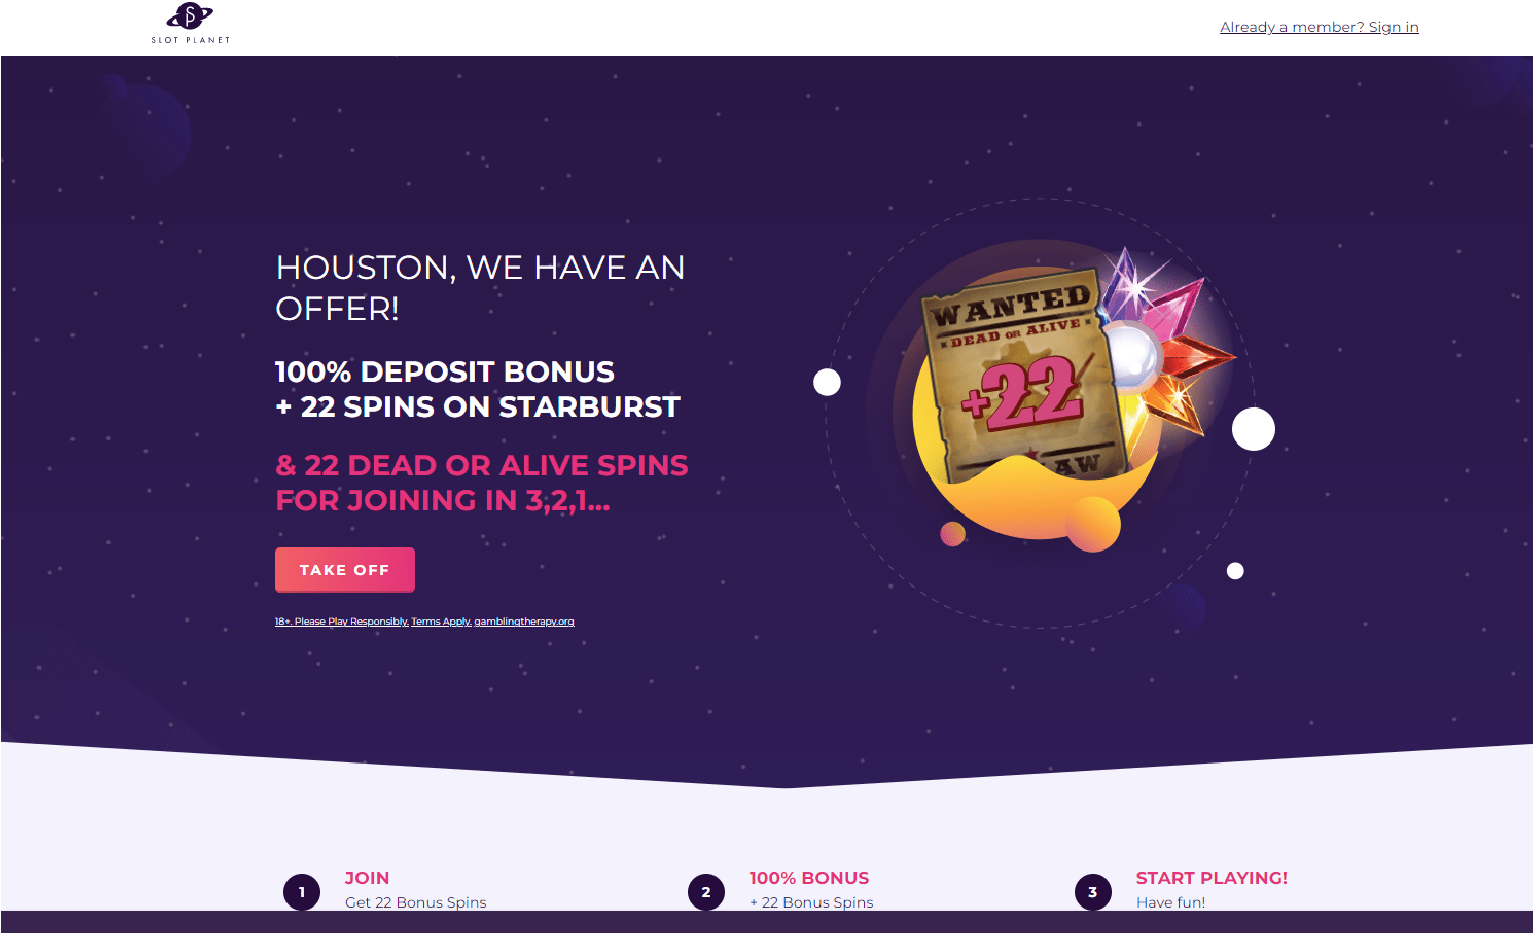
Task: Click the Houston, we have an offer headline
Action: point(480,288)
